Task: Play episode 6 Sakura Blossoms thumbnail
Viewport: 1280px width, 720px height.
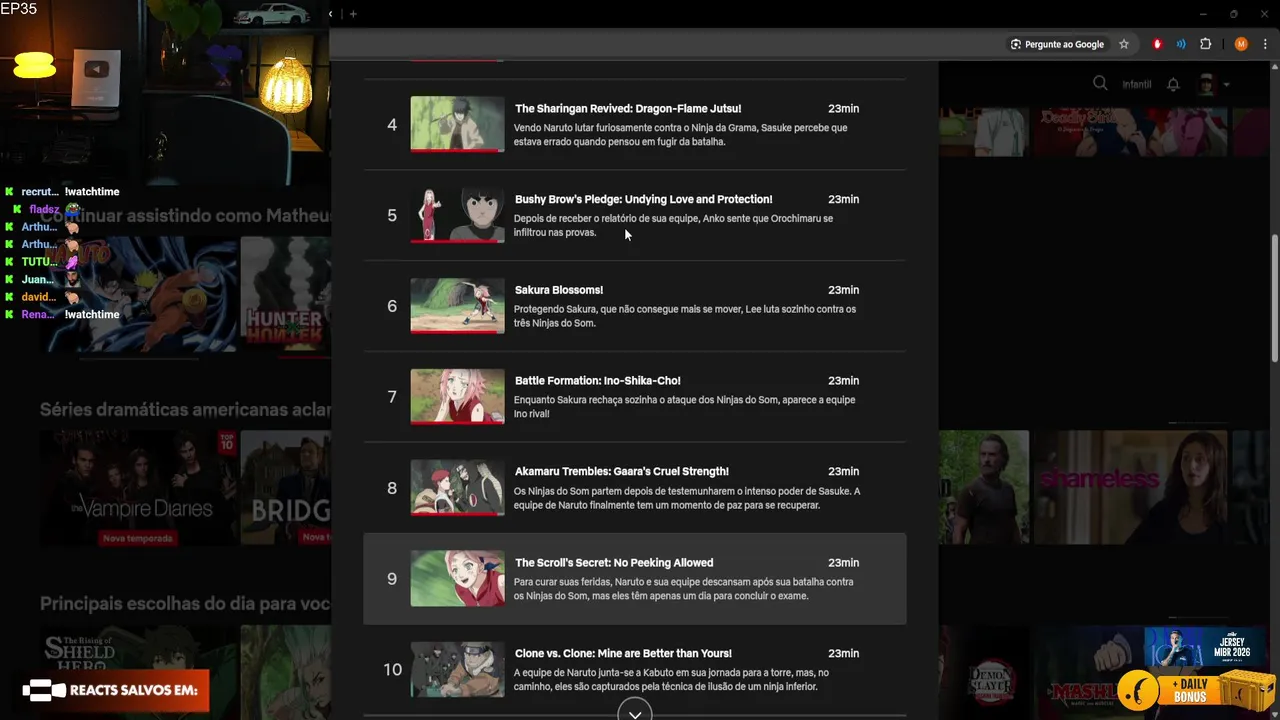Action: click(x=457, y=306)
